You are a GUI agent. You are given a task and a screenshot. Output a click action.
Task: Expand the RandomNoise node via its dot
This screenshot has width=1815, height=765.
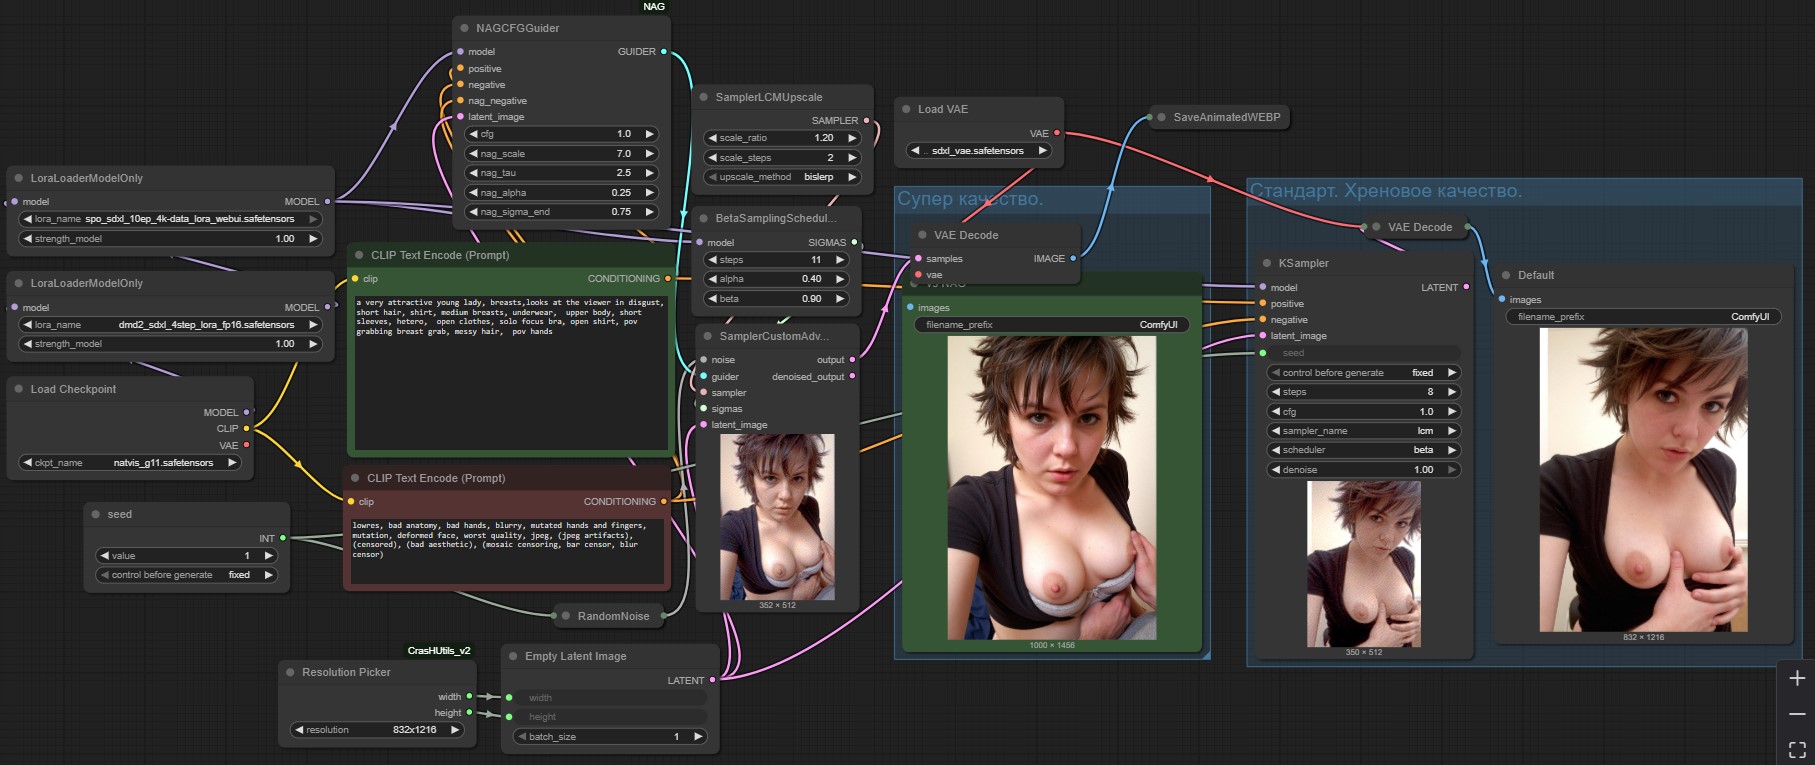point(565,616)
